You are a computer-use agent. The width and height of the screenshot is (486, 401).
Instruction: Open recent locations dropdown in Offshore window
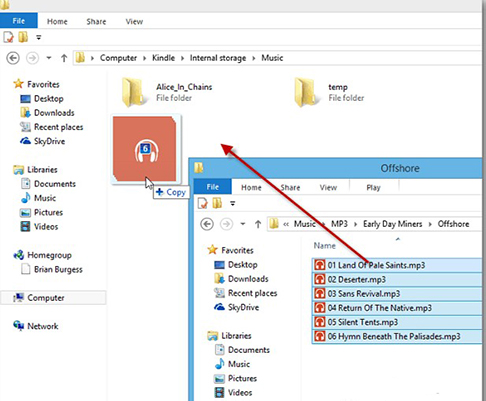(243, 224)
